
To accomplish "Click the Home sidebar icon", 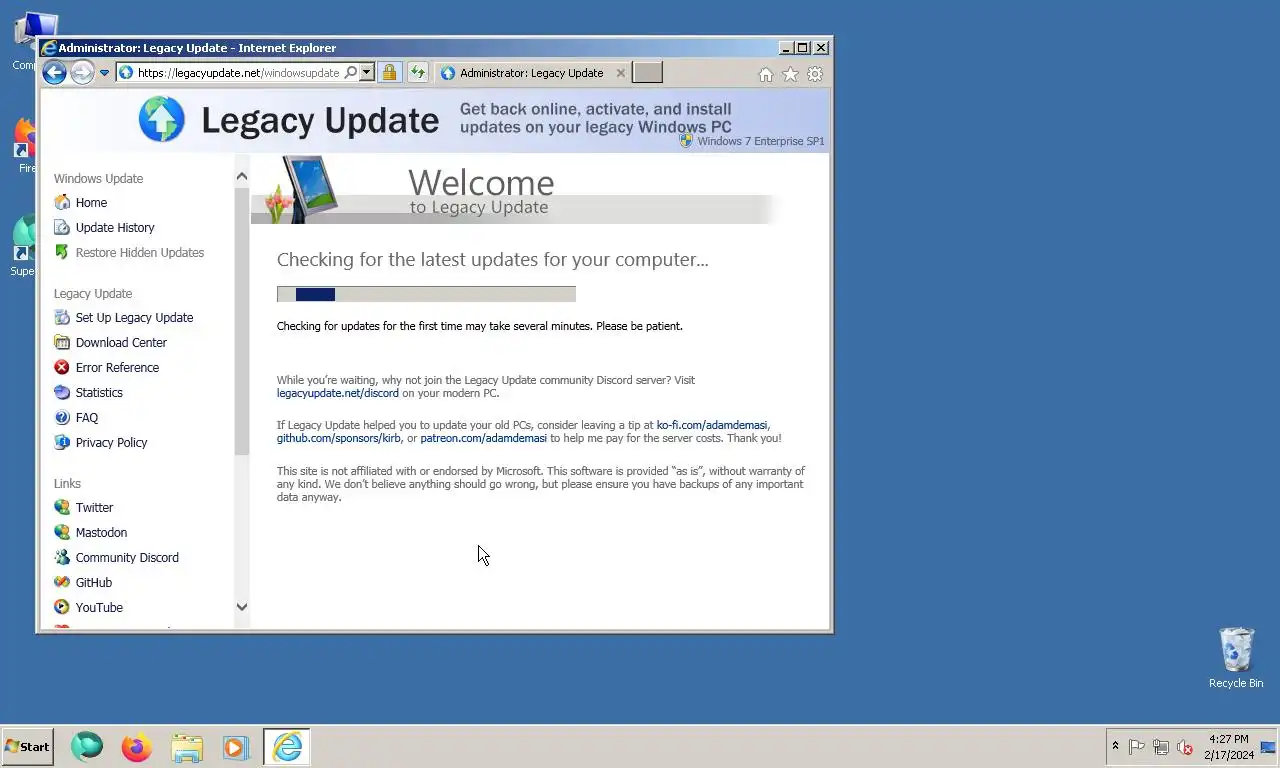I will coord(62,202).
